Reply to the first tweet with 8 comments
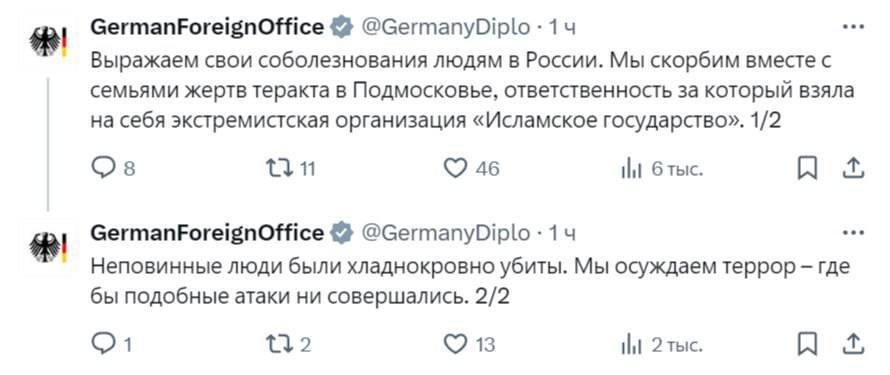The width and height of the screenshot is (890, 375). coord(114,168)
